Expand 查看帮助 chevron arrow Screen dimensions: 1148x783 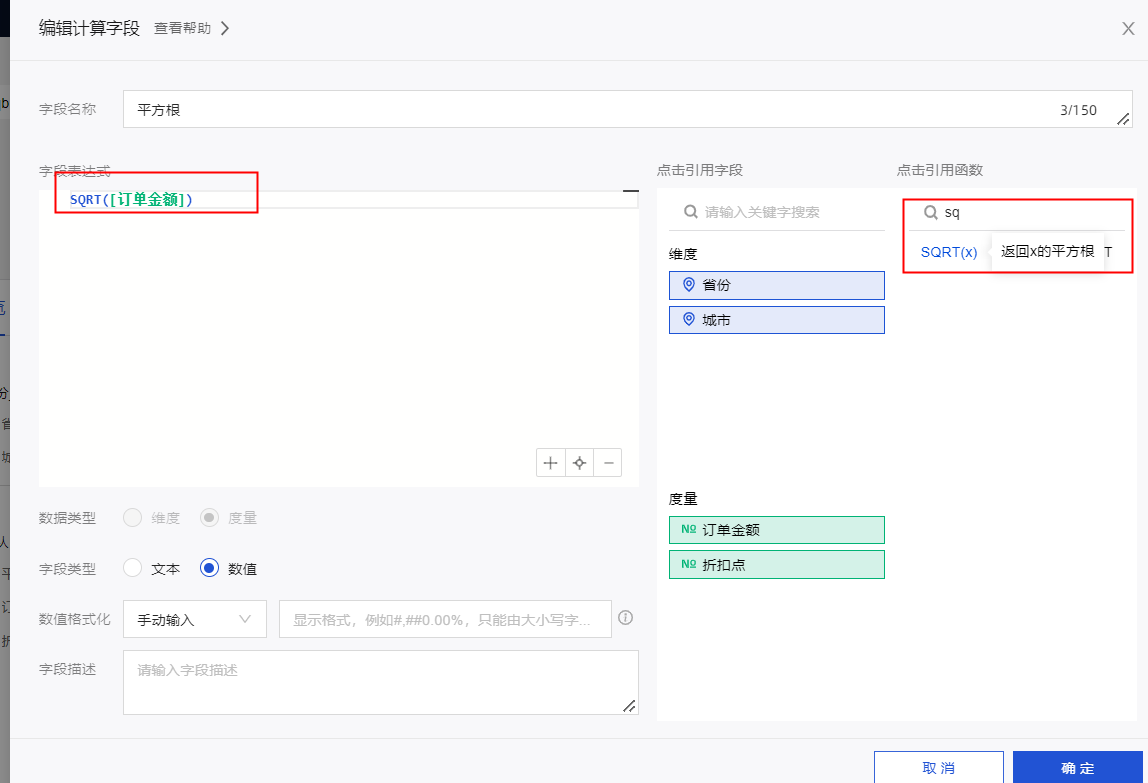[x=225, y=28]
